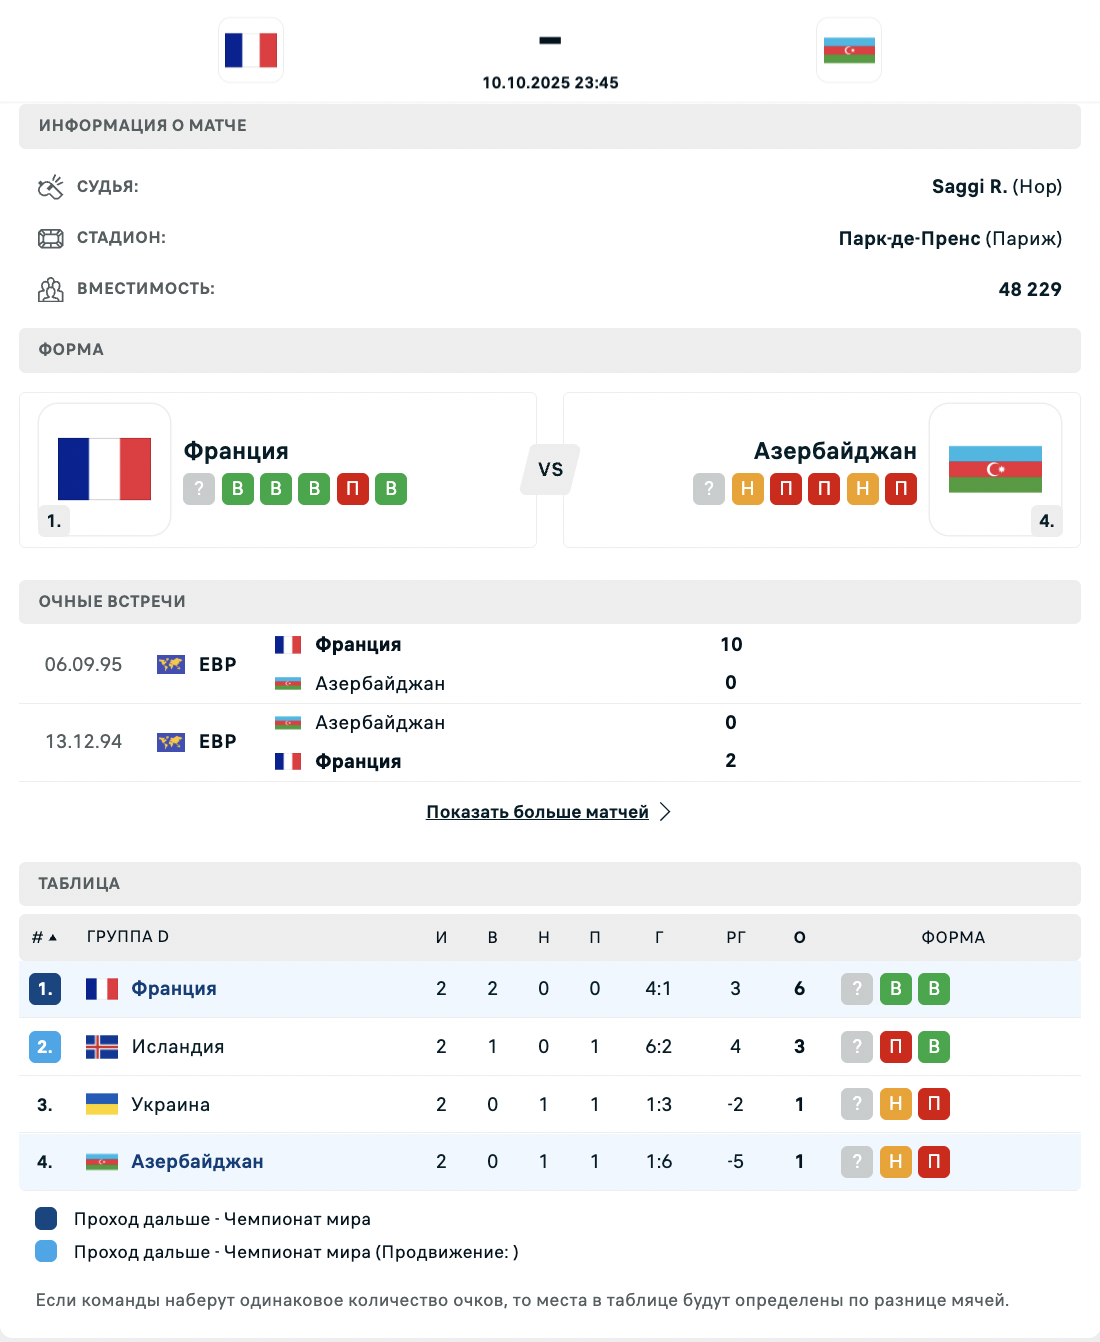Open the 'Показать больше матчей' link
Image resolution: width=1100 pixels, height=1342 pixels.
pyautogui.click(x=537, y=812)
